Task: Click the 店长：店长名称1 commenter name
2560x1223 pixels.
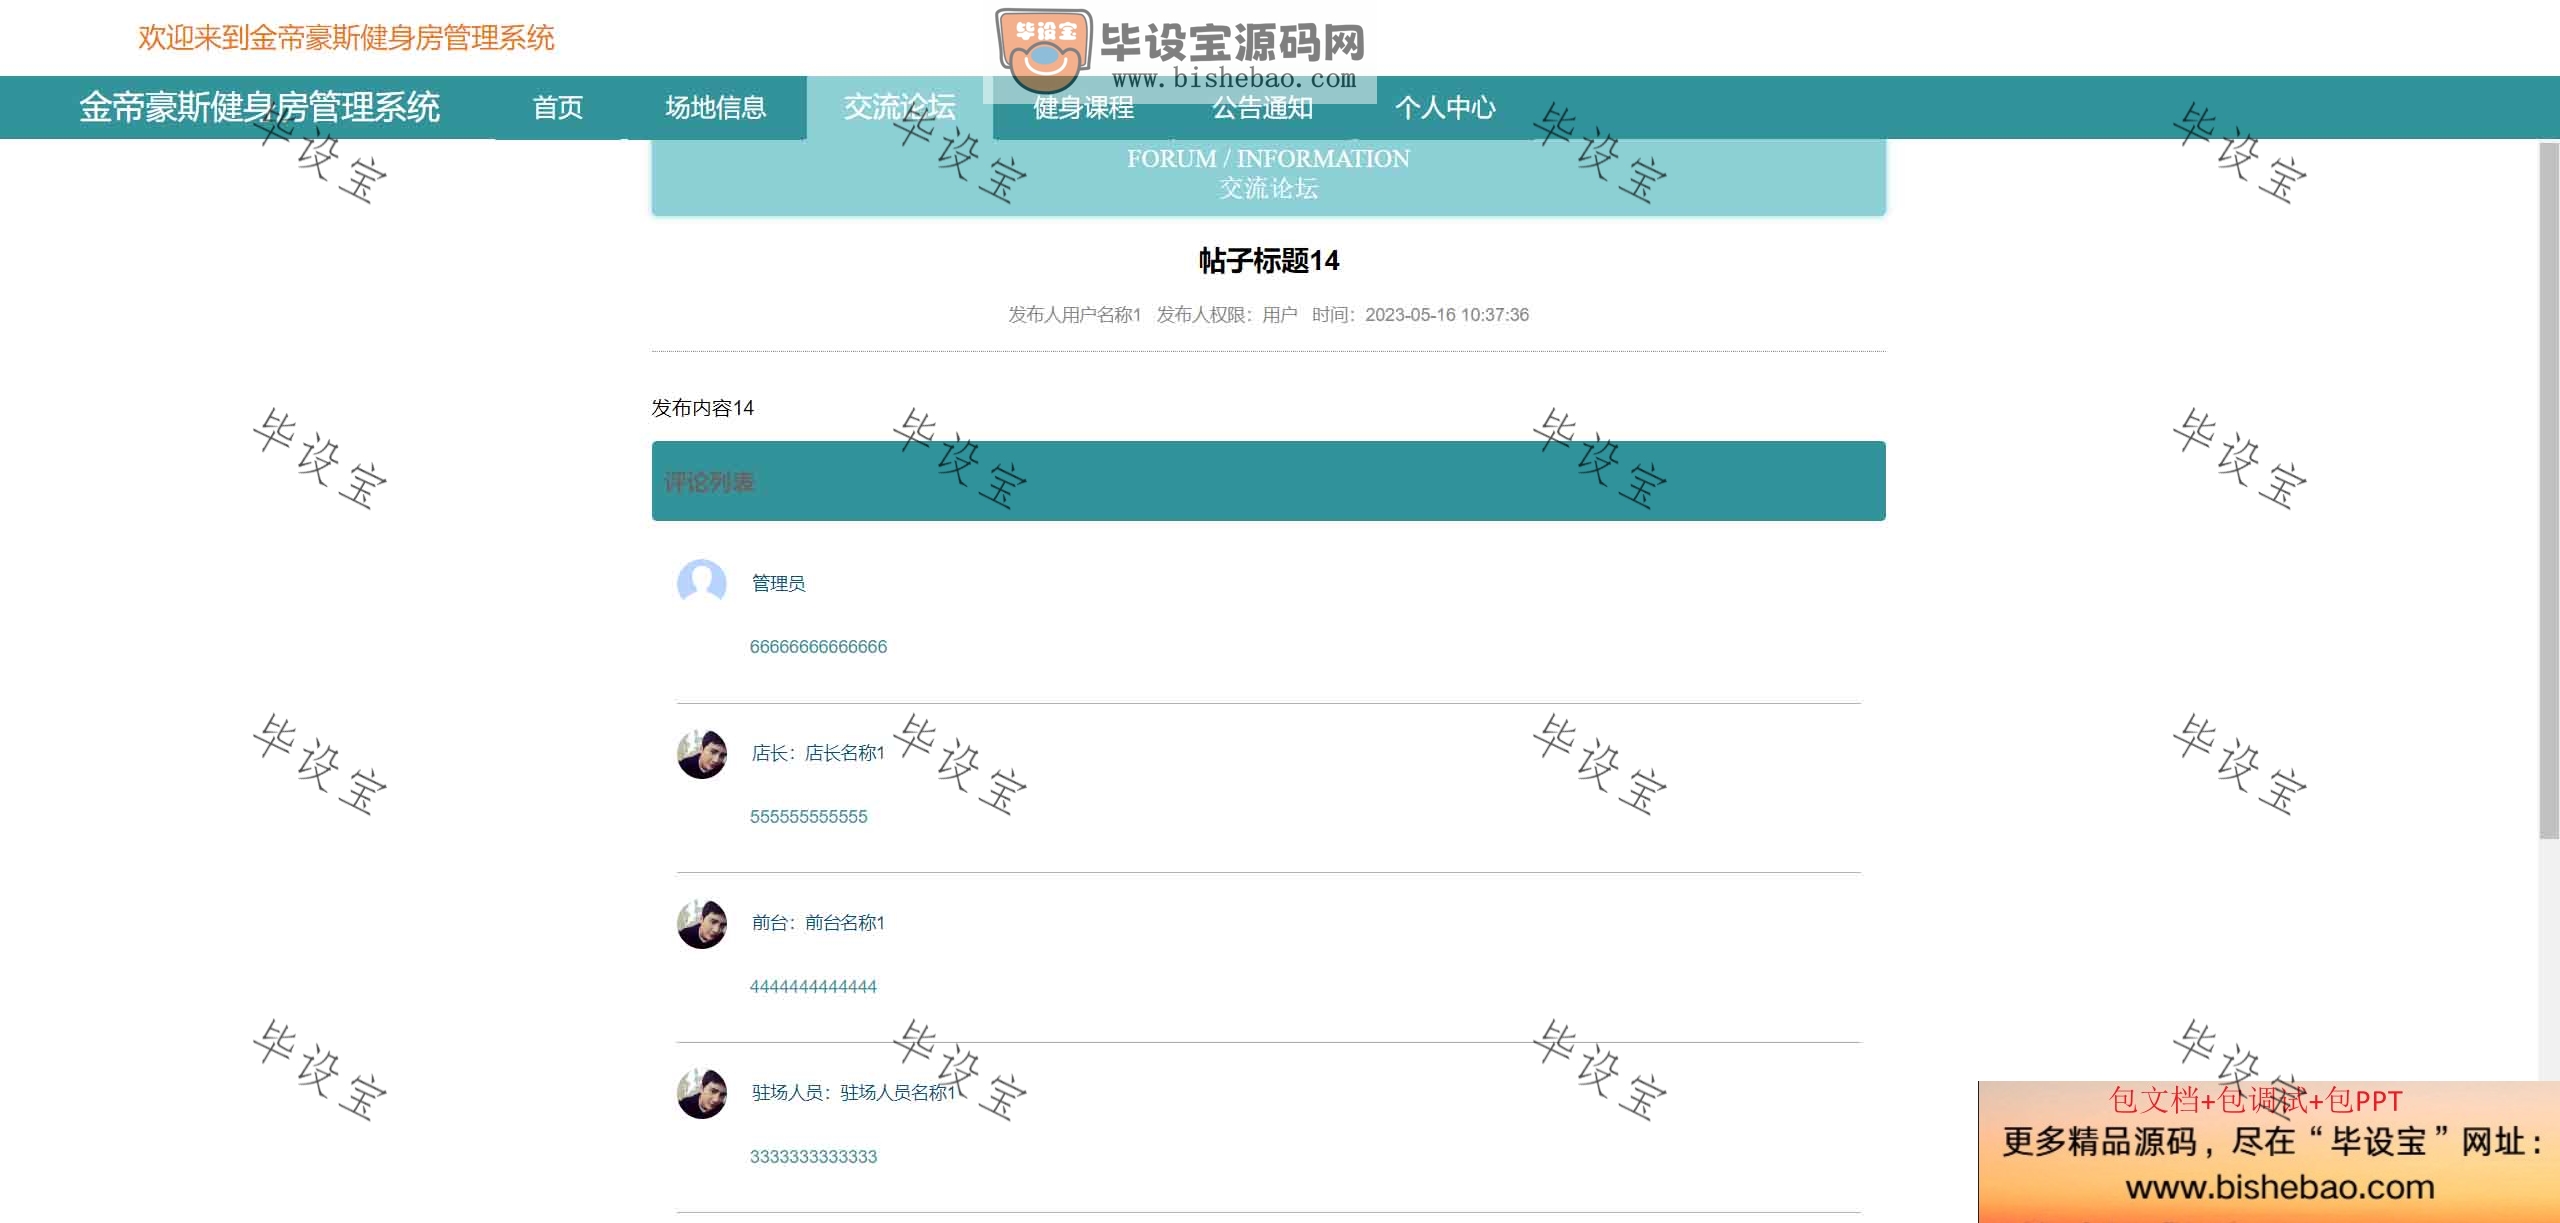Action: click(x=818, y=753)
